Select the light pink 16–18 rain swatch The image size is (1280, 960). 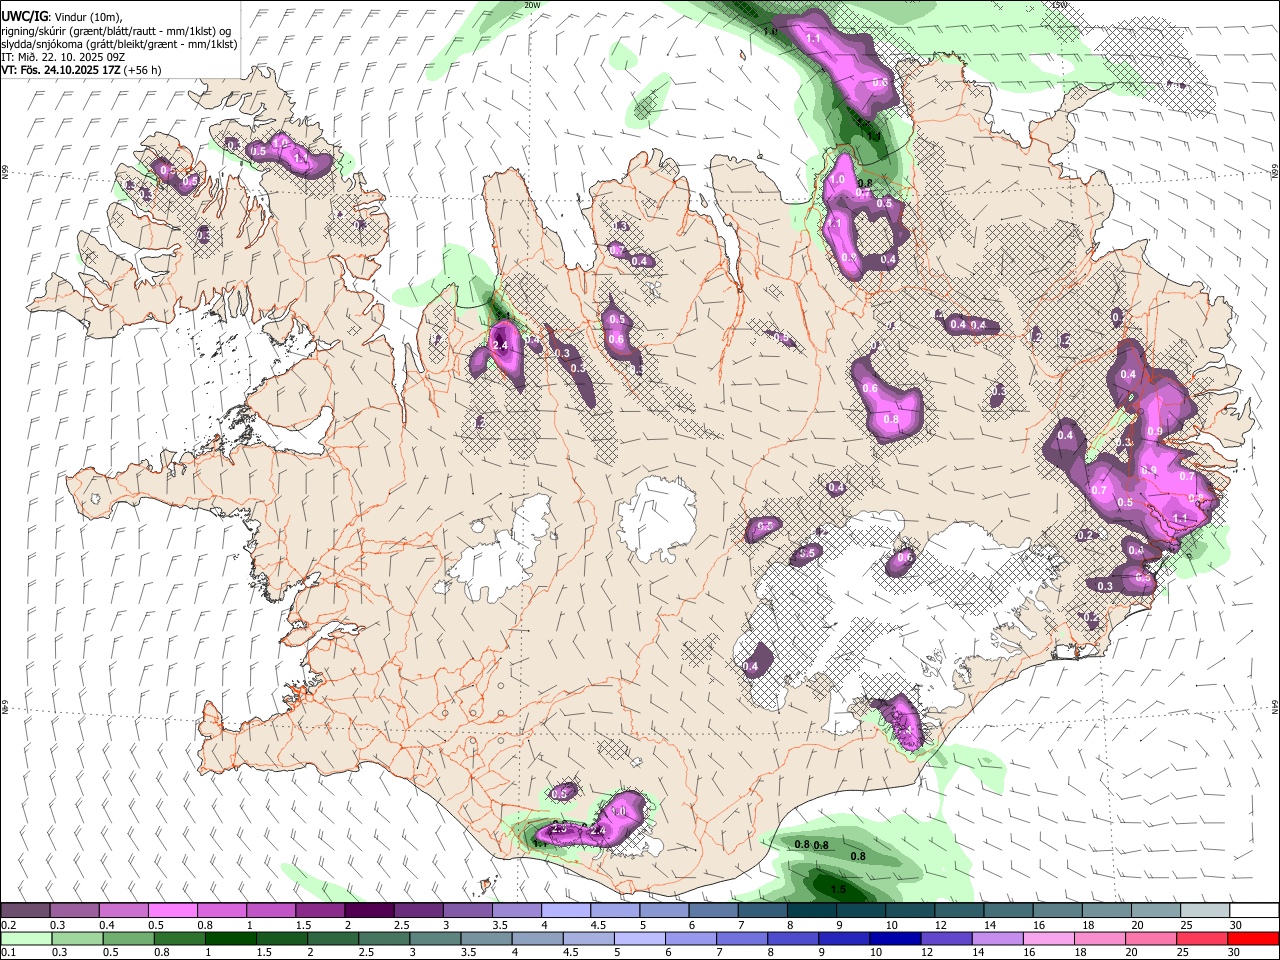tap(1049, 938)
